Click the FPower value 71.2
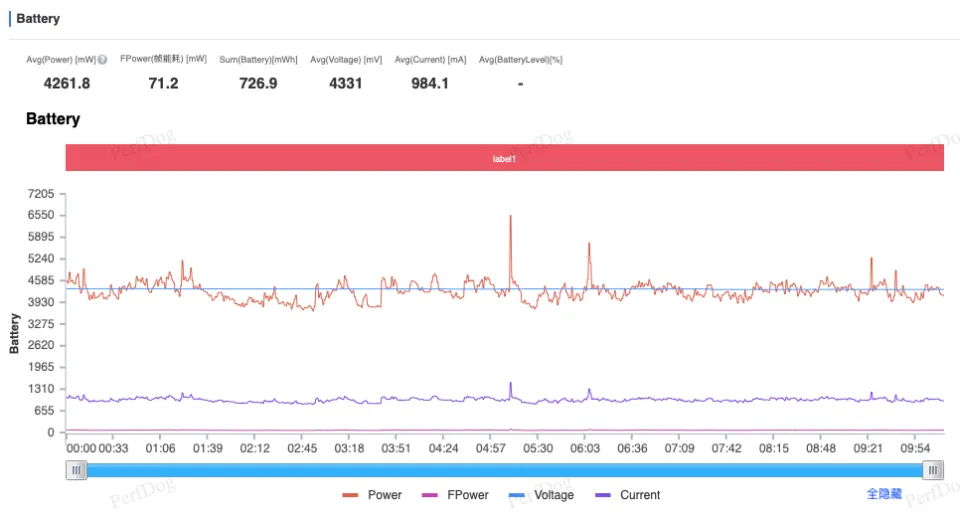Image resolution: width=960 pixels, height=522 pixels. [163, 84]
